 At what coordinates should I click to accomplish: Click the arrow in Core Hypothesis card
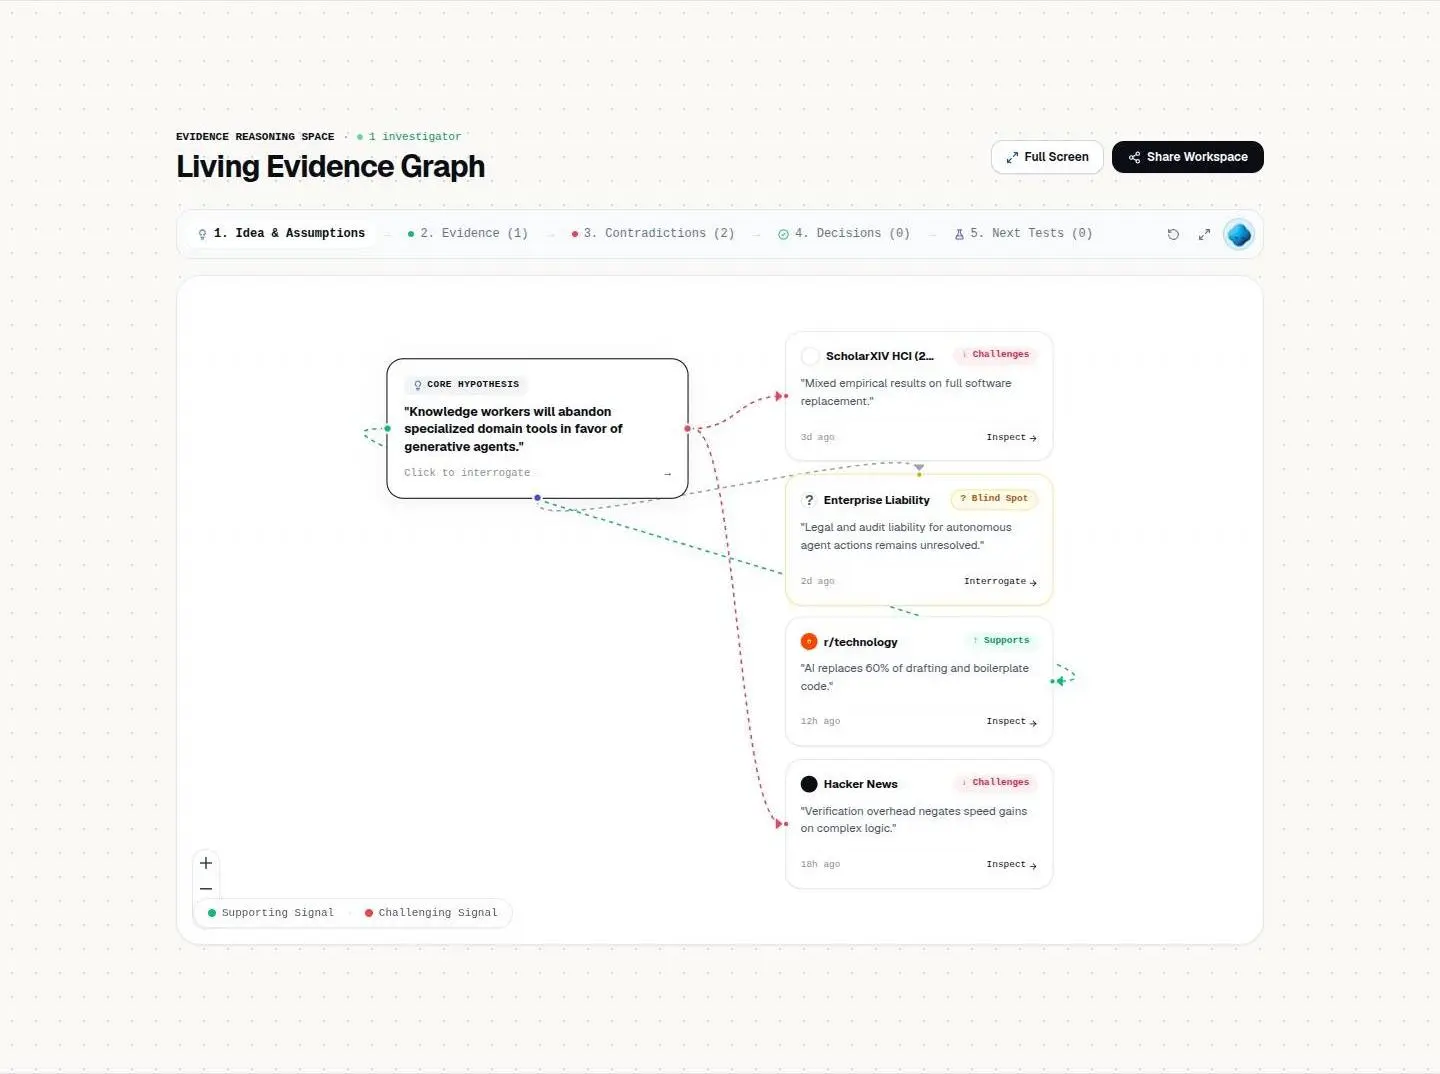tap(667, 474)
